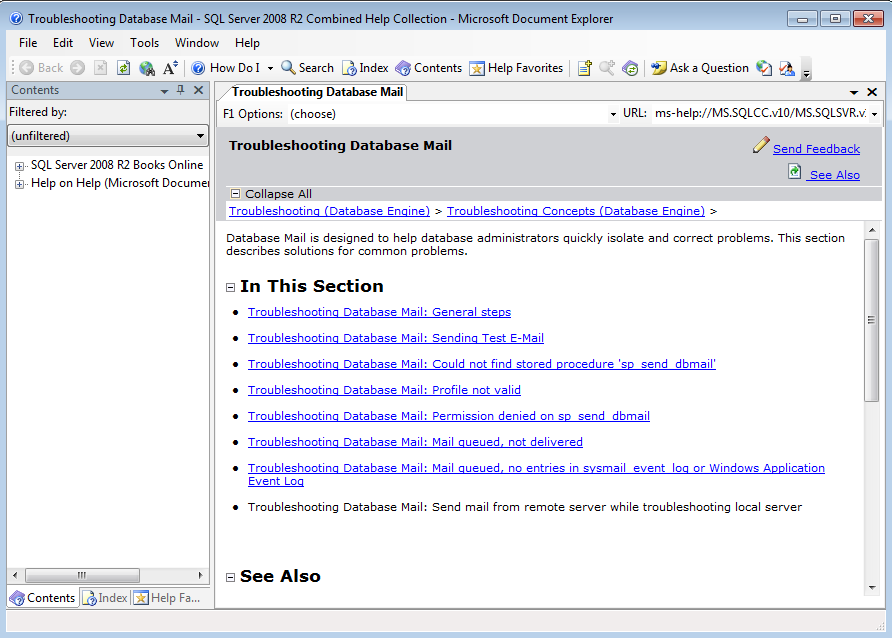Click the Send Feedback link
Screen dimensions: 892x638
click(816, 149)
